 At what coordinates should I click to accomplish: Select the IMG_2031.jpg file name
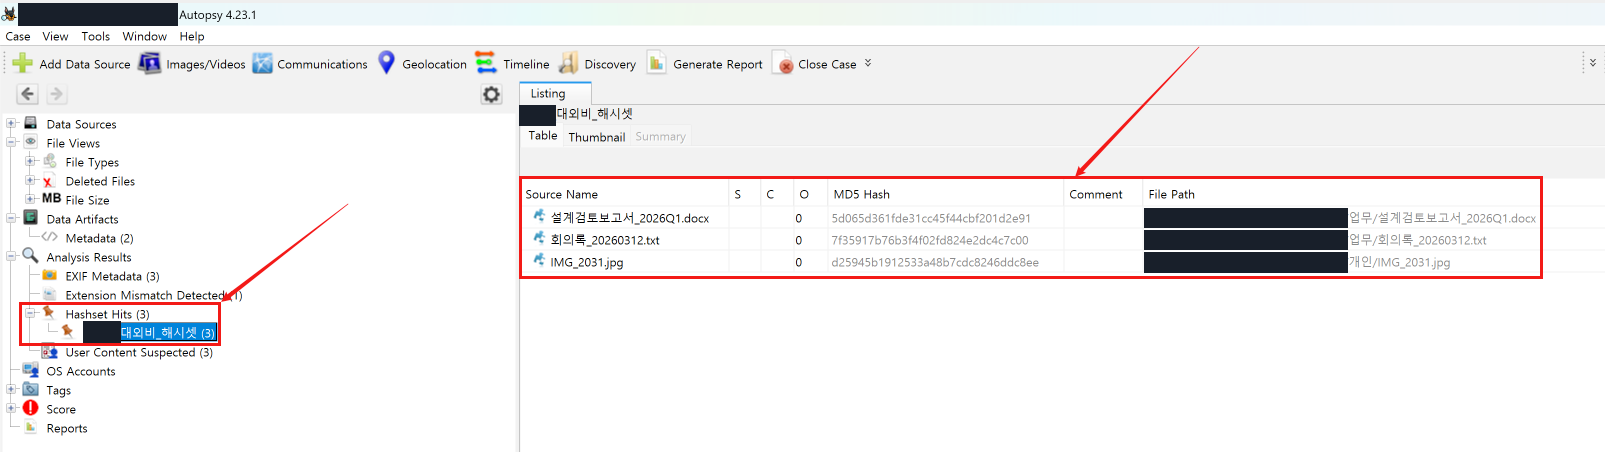tap(586, 262)
